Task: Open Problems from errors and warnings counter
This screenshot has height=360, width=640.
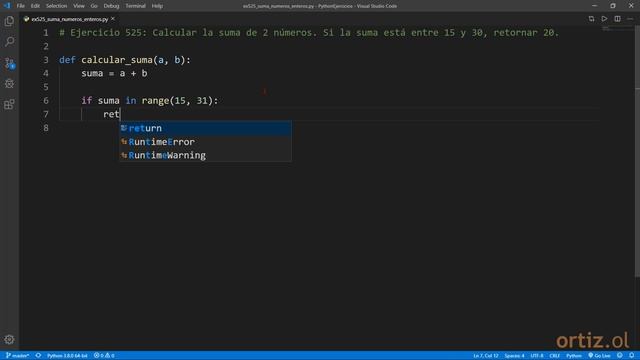Action: point(104,356)
